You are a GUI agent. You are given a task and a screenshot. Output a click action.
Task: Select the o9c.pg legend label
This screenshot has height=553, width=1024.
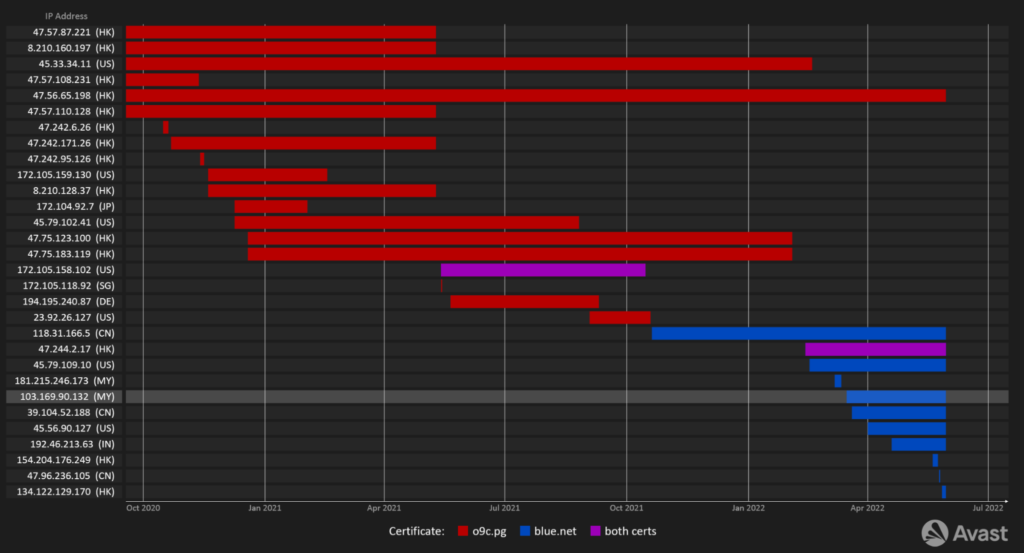click(490, 531)
